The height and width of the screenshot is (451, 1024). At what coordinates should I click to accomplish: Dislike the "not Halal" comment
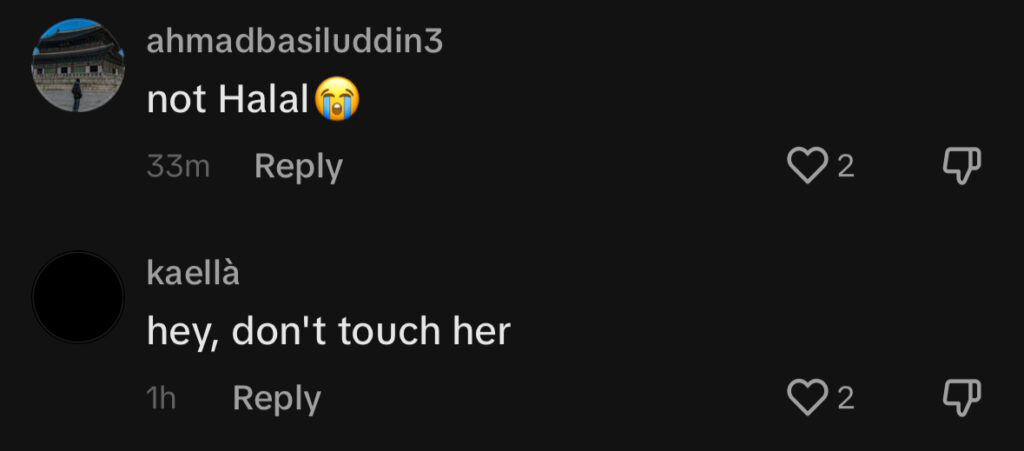[x=961, y=166]
